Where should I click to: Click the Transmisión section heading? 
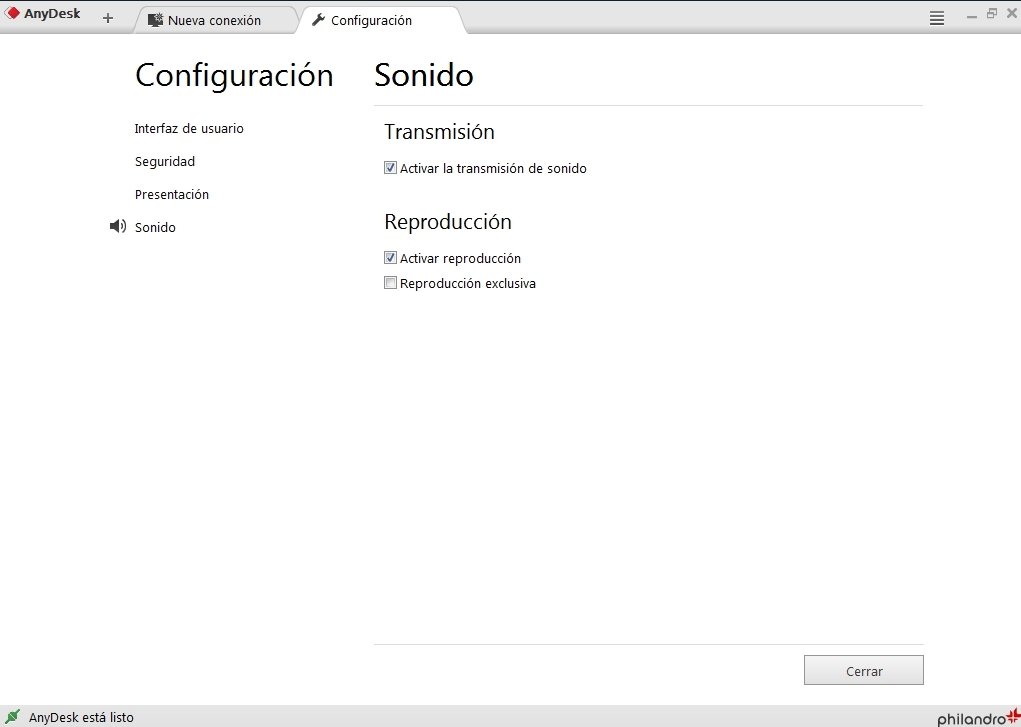click(440, 132)
